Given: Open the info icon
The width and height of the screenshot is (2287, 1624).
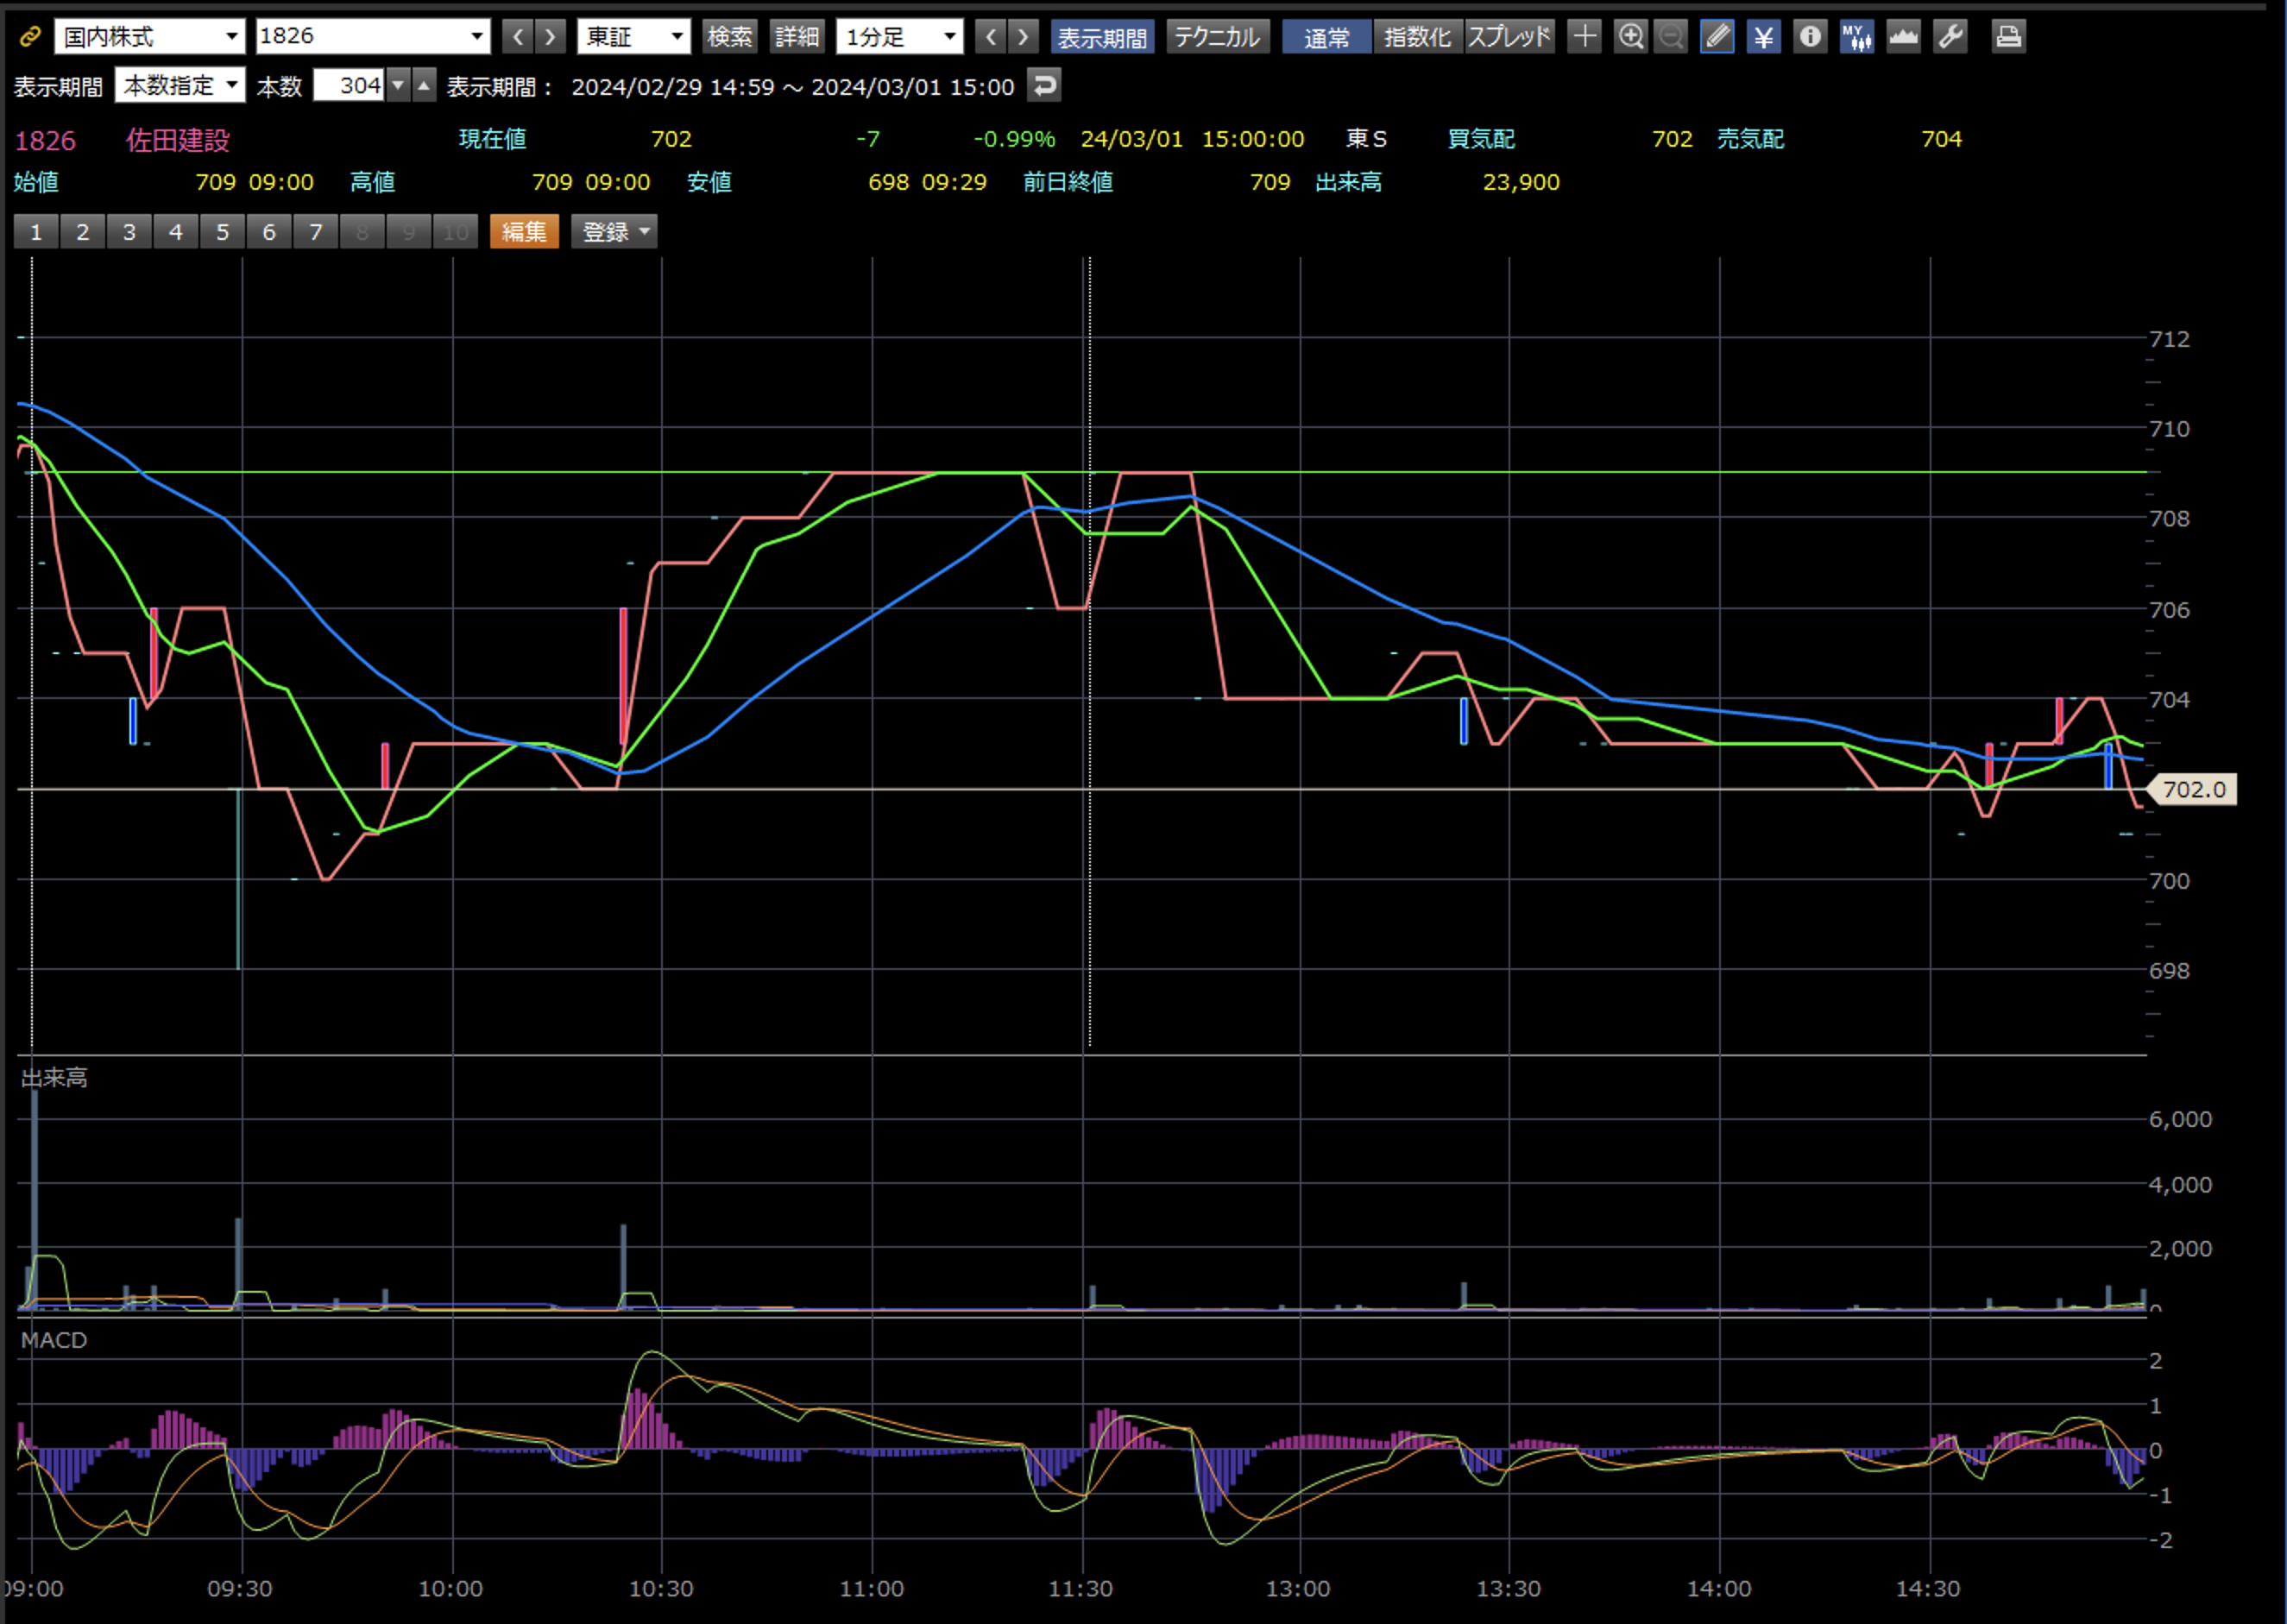Looking at the screenshot, I should pyautogui.click(x=1809, y=37).
